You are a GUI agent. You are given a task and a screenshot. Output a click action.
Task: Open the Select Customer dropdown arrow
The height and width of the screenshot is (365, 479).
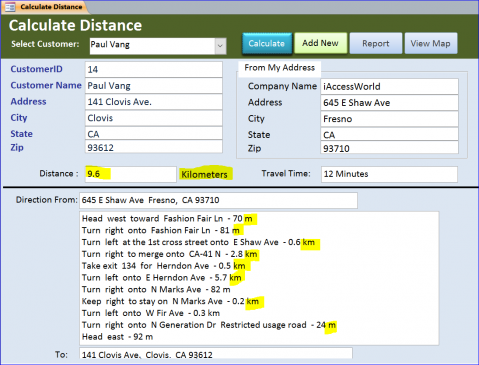tap(220, 46)
